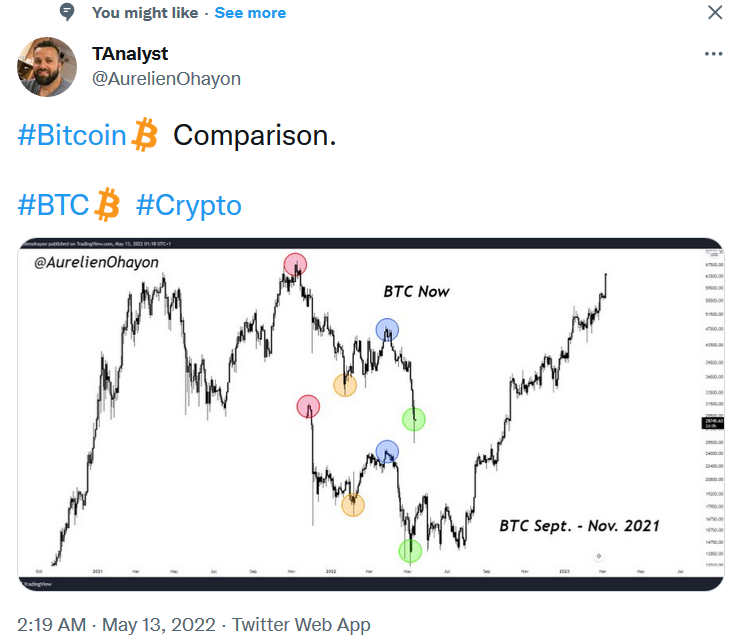Click the lowest green circle on the chart
The height and width of the screenshot is (638, 731).
pyautogui.click(x=410, y=550)
